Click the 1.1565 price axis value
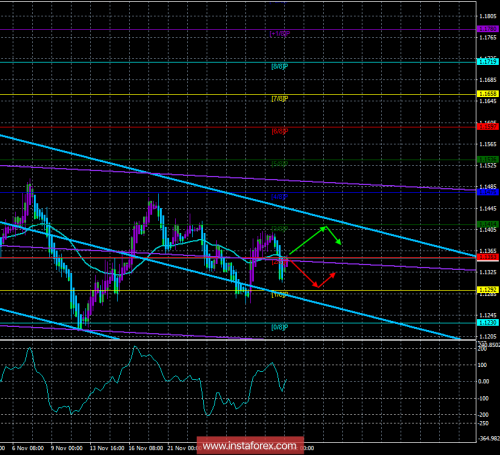This screenshot has width=500, height=455. click(x=488, y=144)
